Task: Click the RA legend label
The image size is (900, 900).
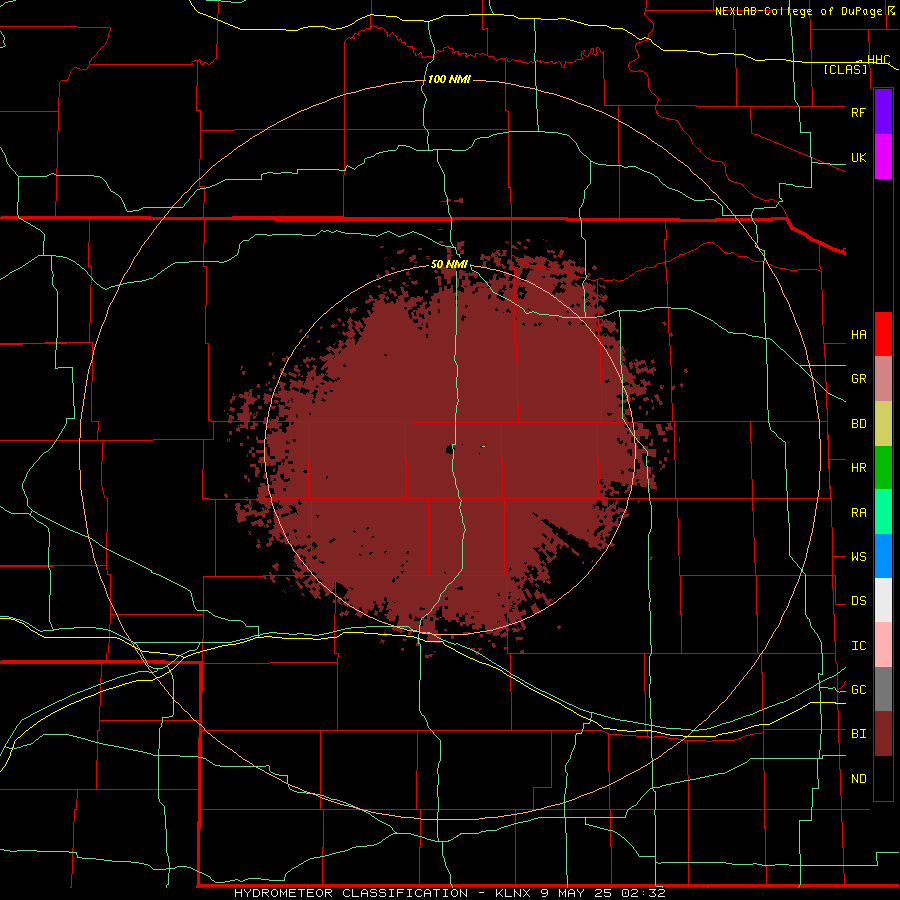Action: coord(858,513)
